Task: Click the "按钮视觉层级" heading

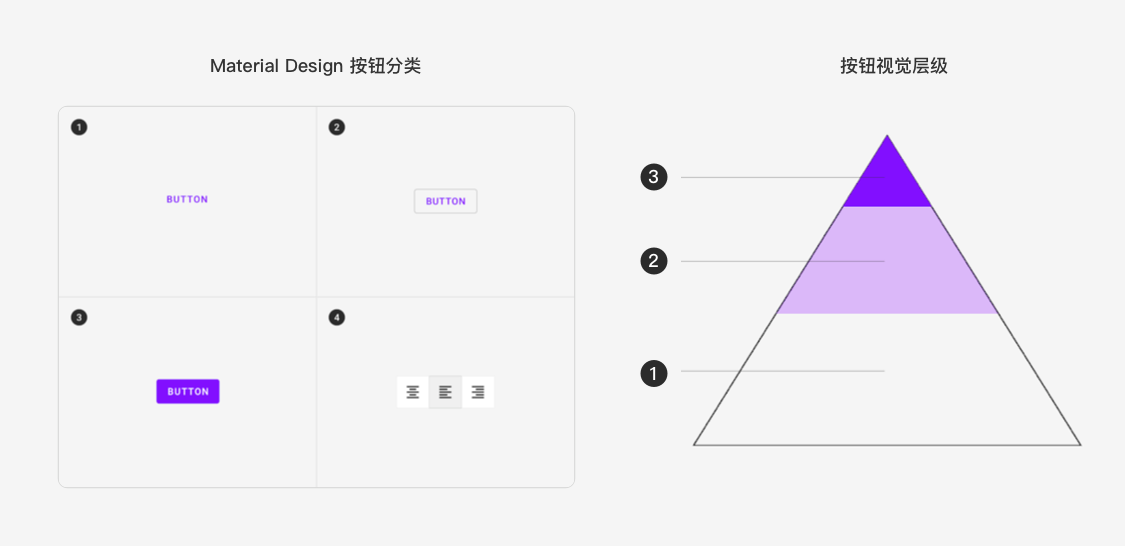Action: point(894,66)
